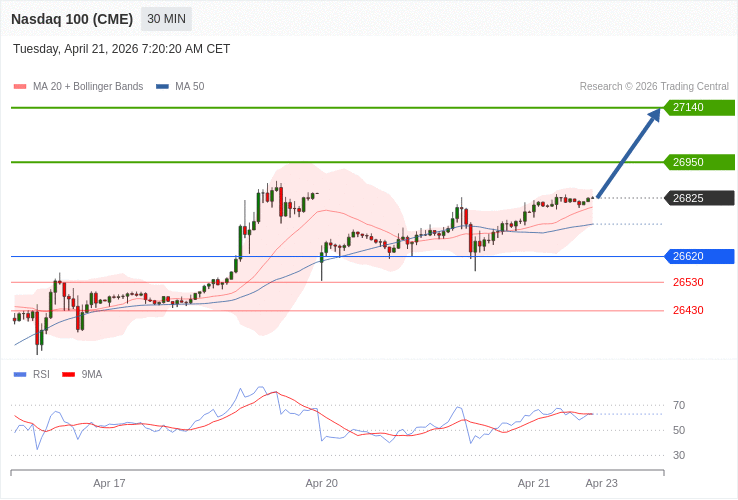Click the RSI 70 level label
The width and height of the screenshot is (738, 500).
coord(679,405)
